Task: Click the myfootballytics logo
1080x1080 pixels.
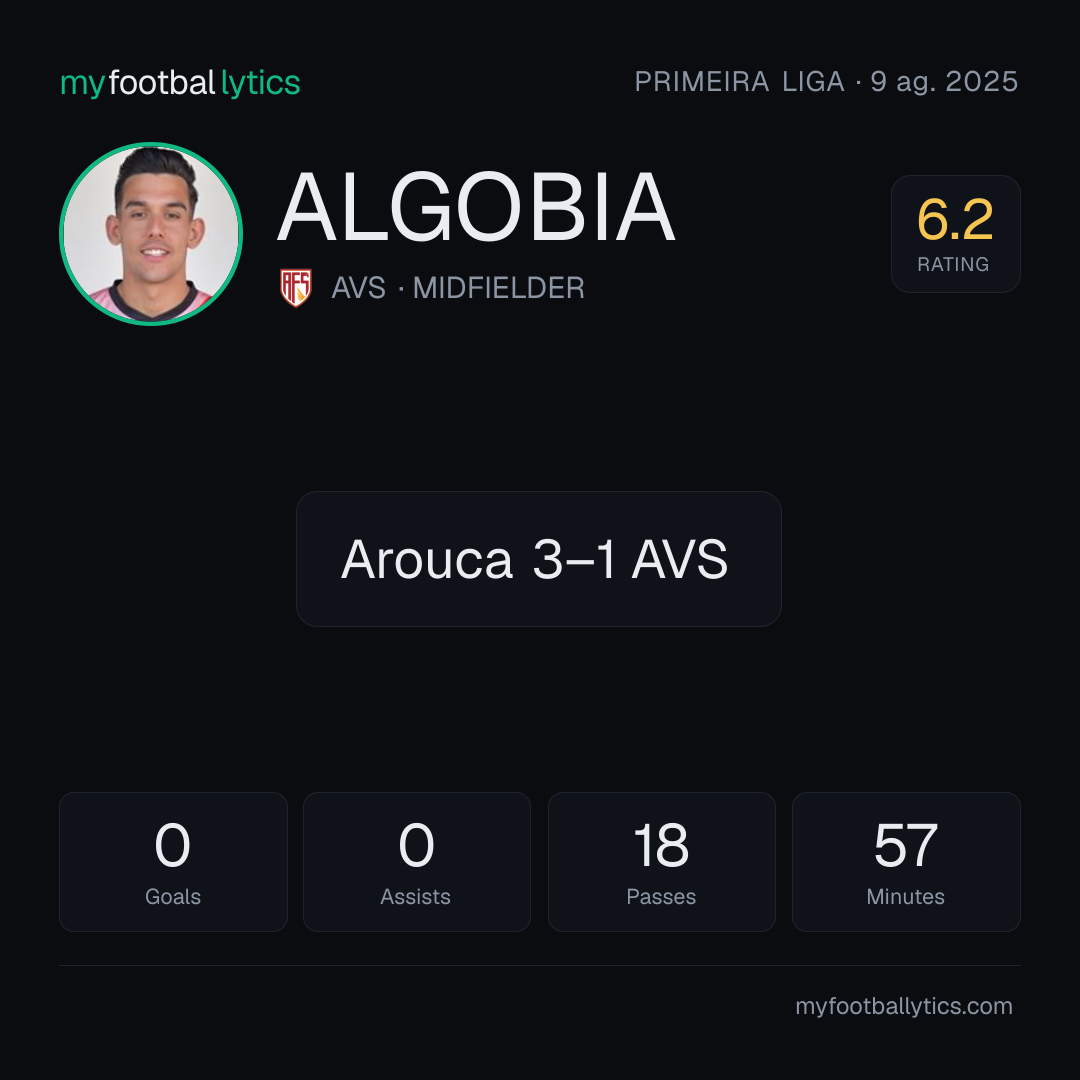Action: (180, 83)
